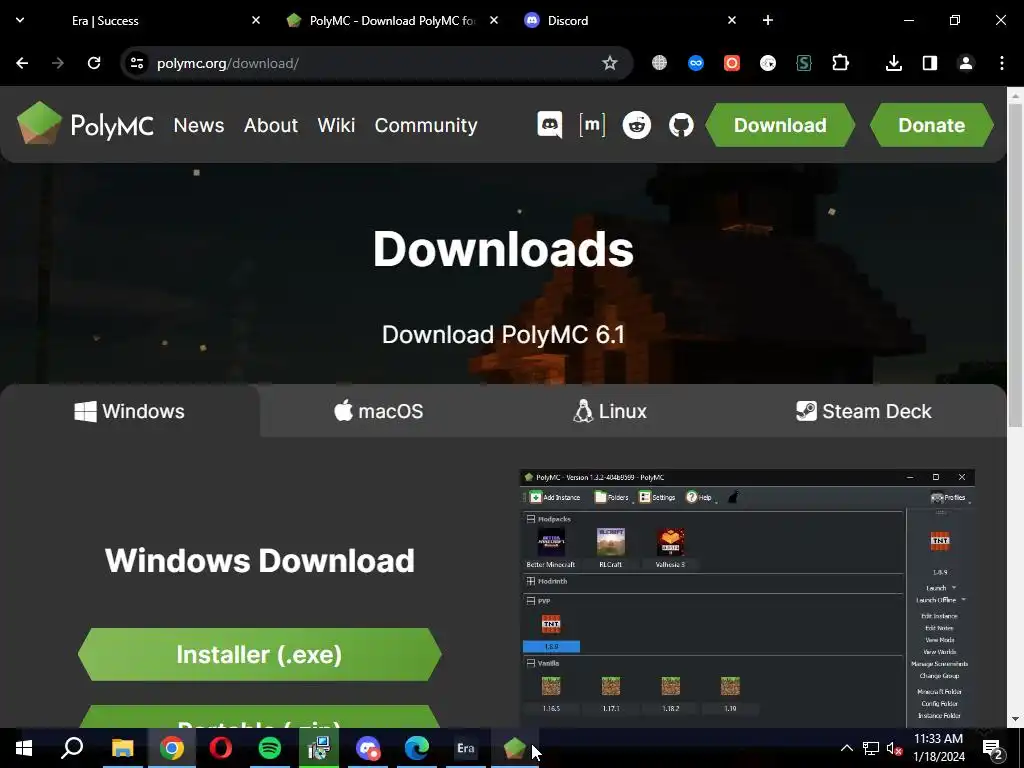The image size is (1024, 768).
Task: Open Spotify from the taskbar
Action: (x=269, y=748)
